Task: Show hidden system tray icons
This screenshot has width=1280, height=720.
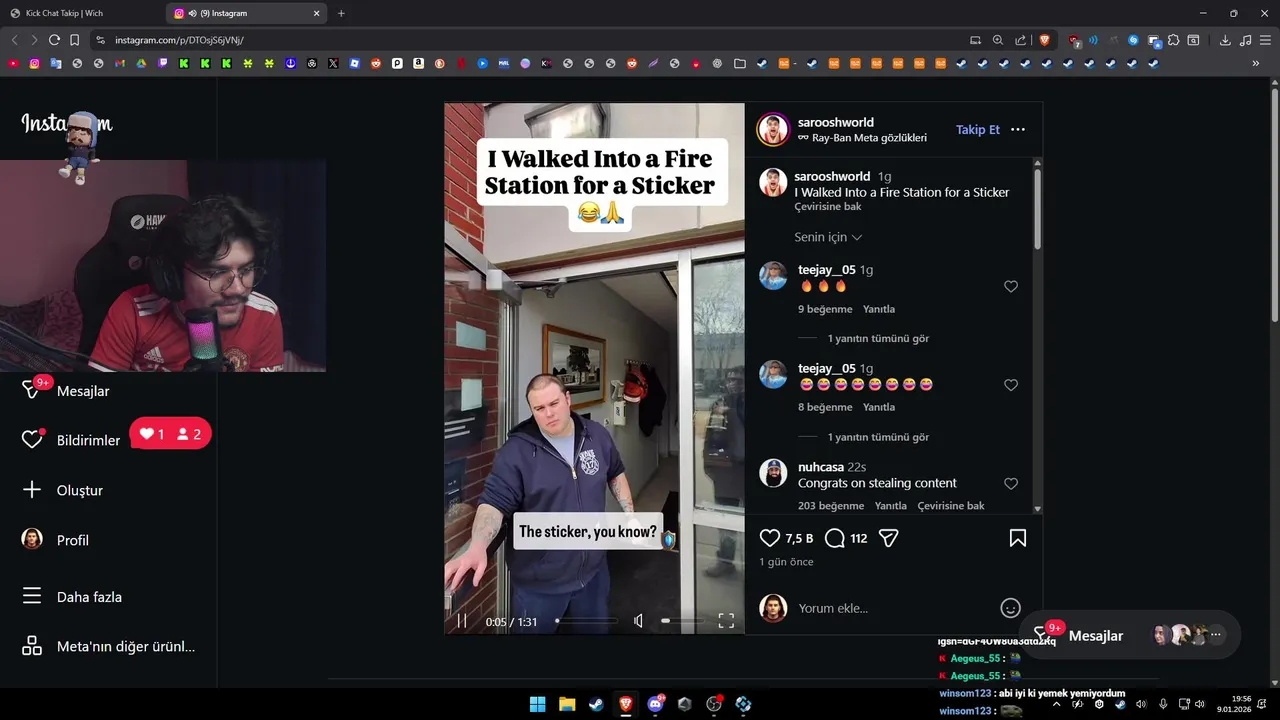Action: pos(1055,704)
